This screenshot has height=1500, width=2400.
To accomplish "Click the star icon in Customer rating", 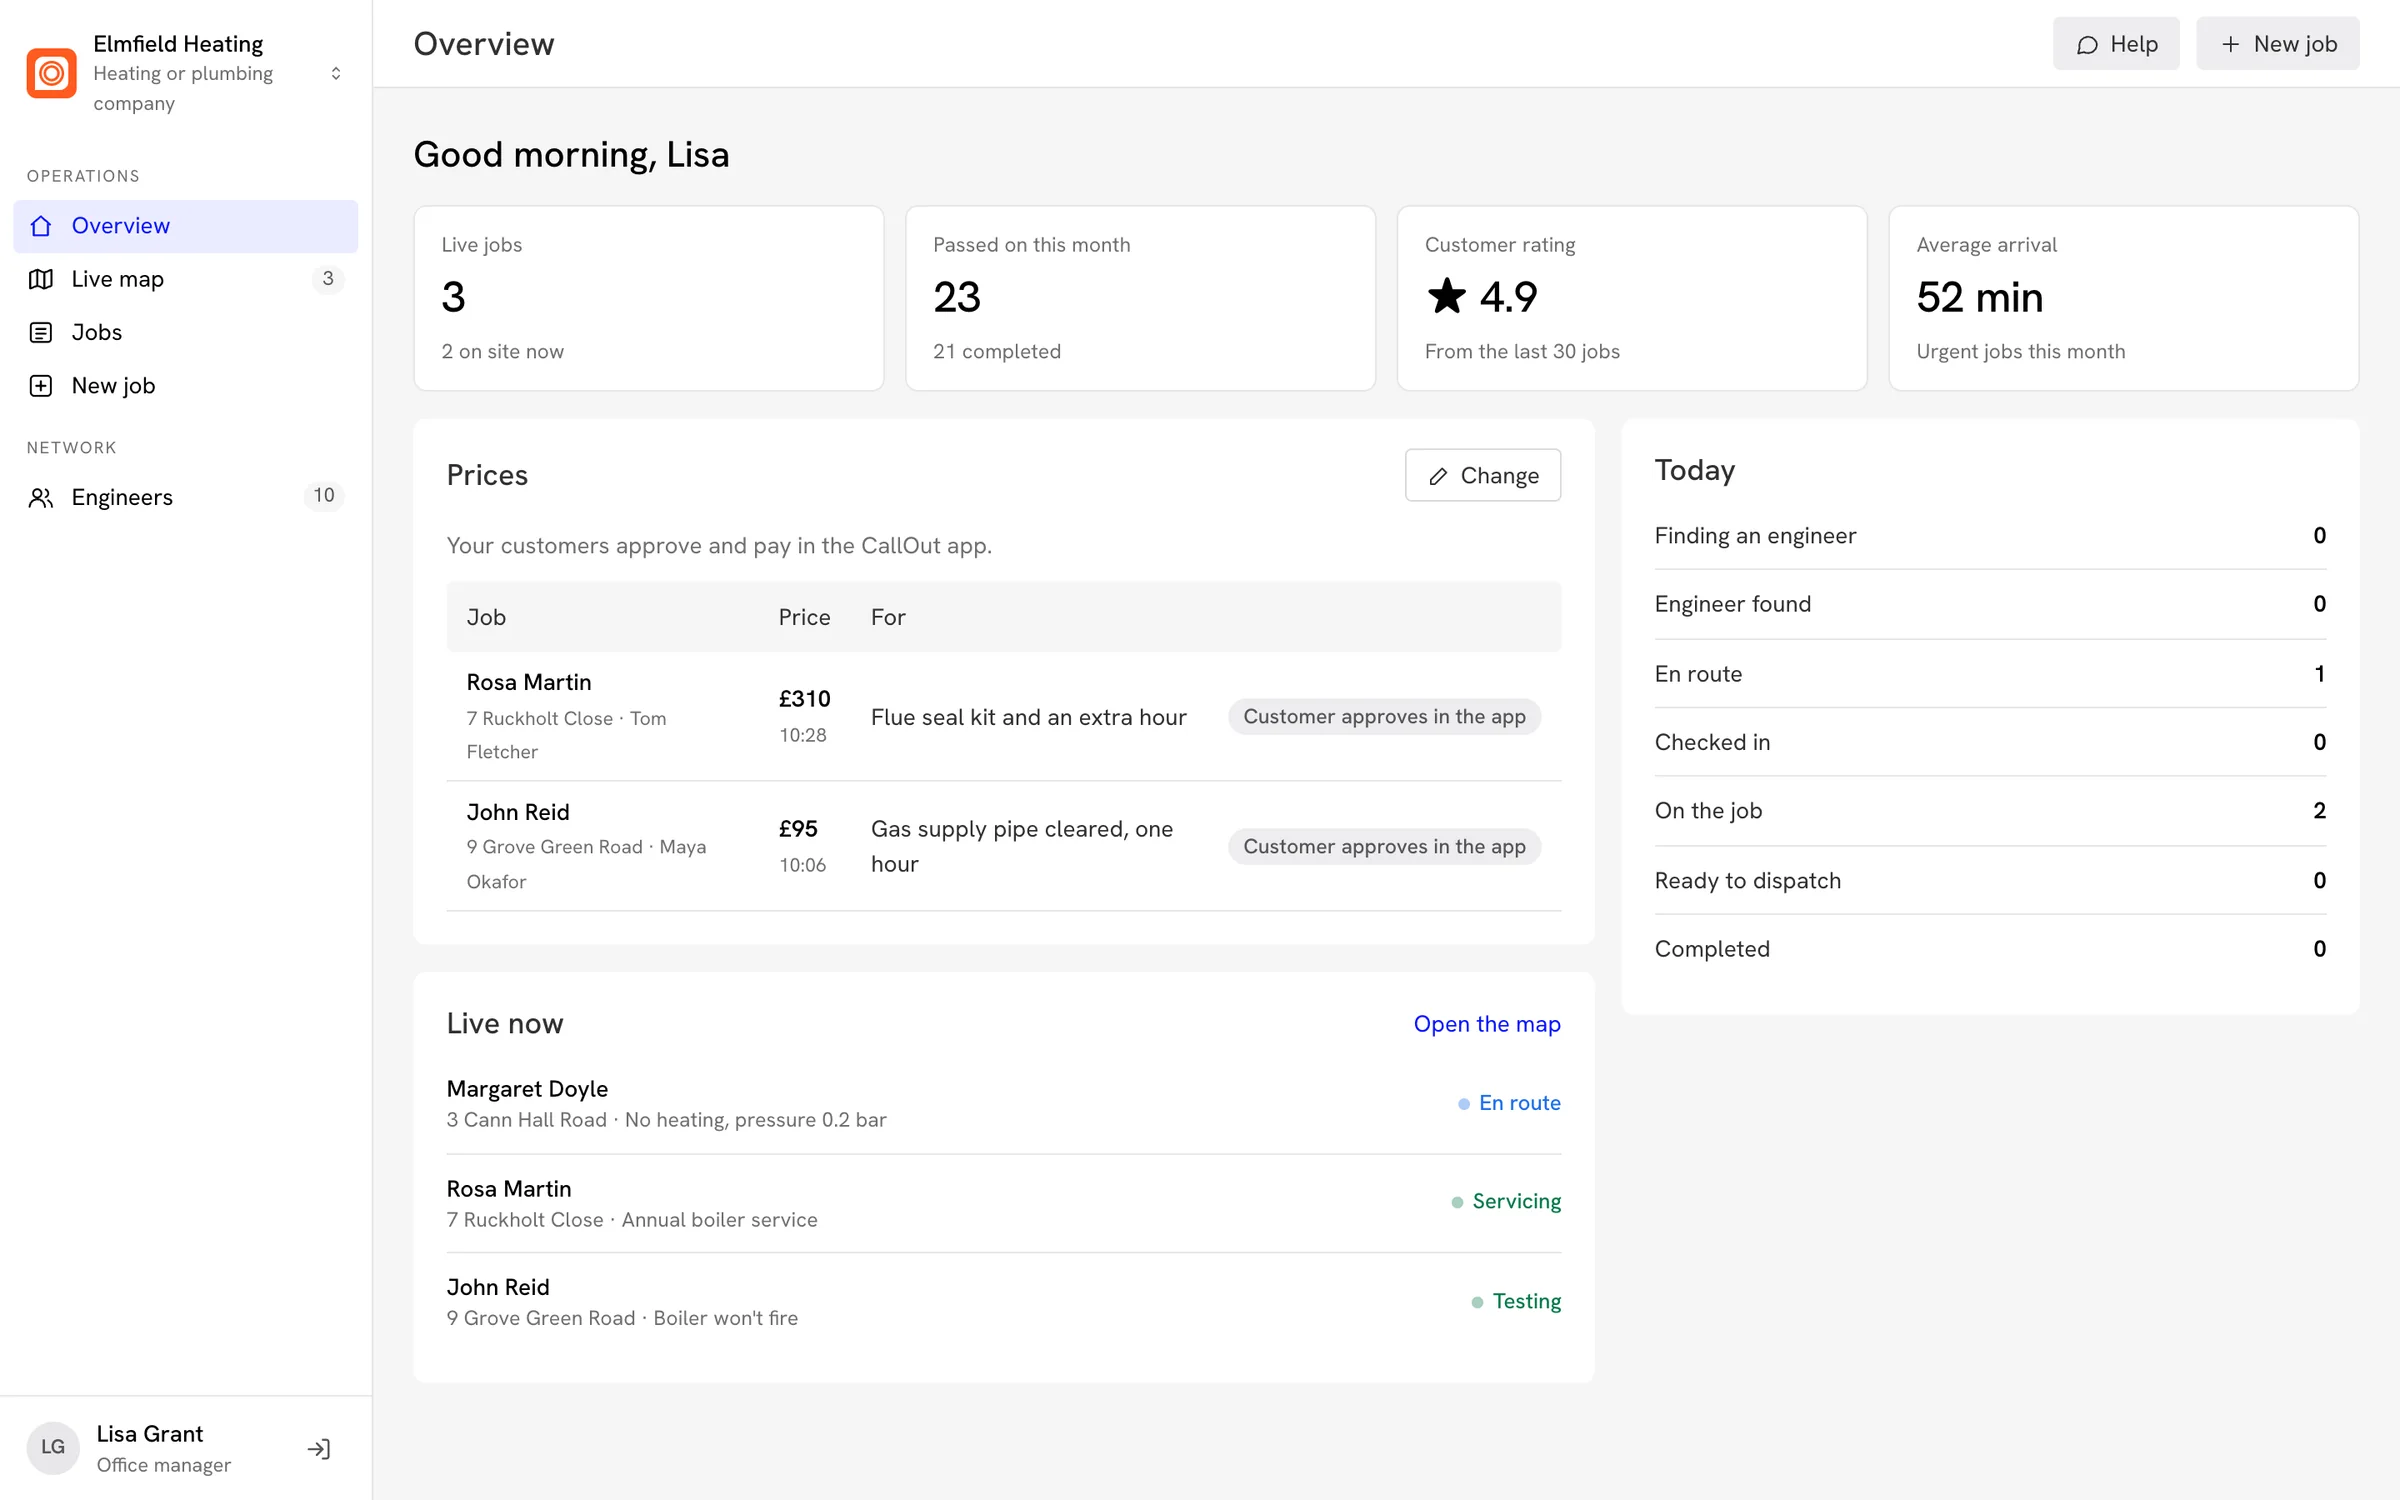I will [1446, 296].
